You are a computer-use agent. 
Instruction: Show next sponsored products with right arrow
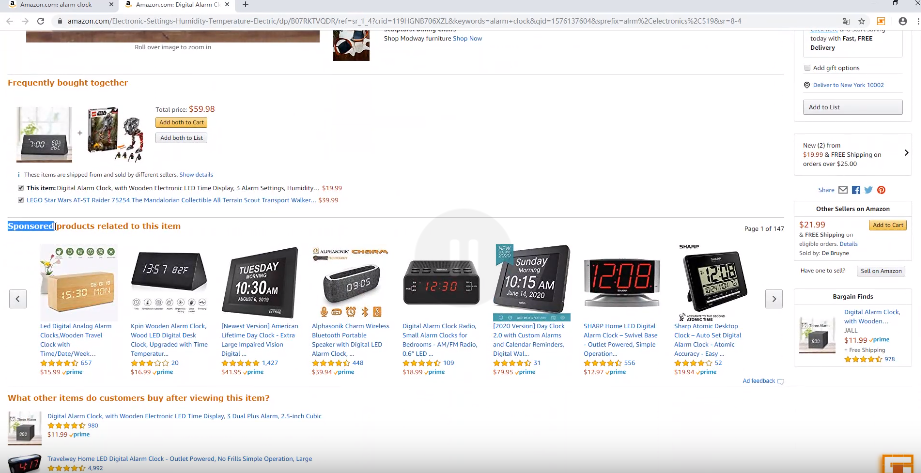[774, 299]
